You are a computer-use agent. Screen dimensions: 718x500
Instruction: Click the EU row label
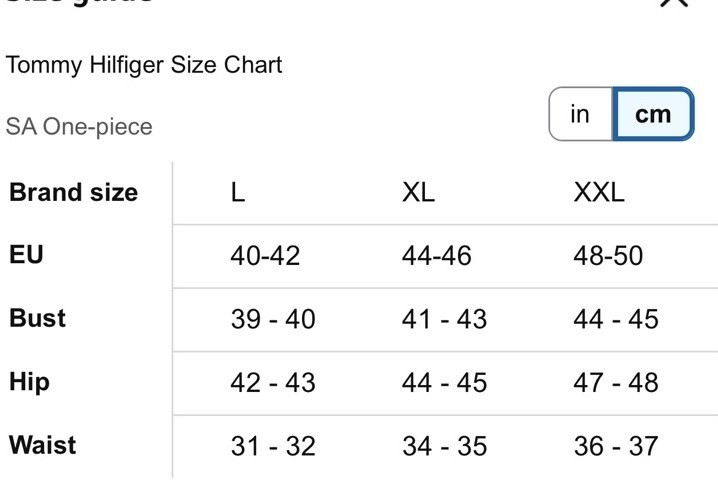coord(26,254)
